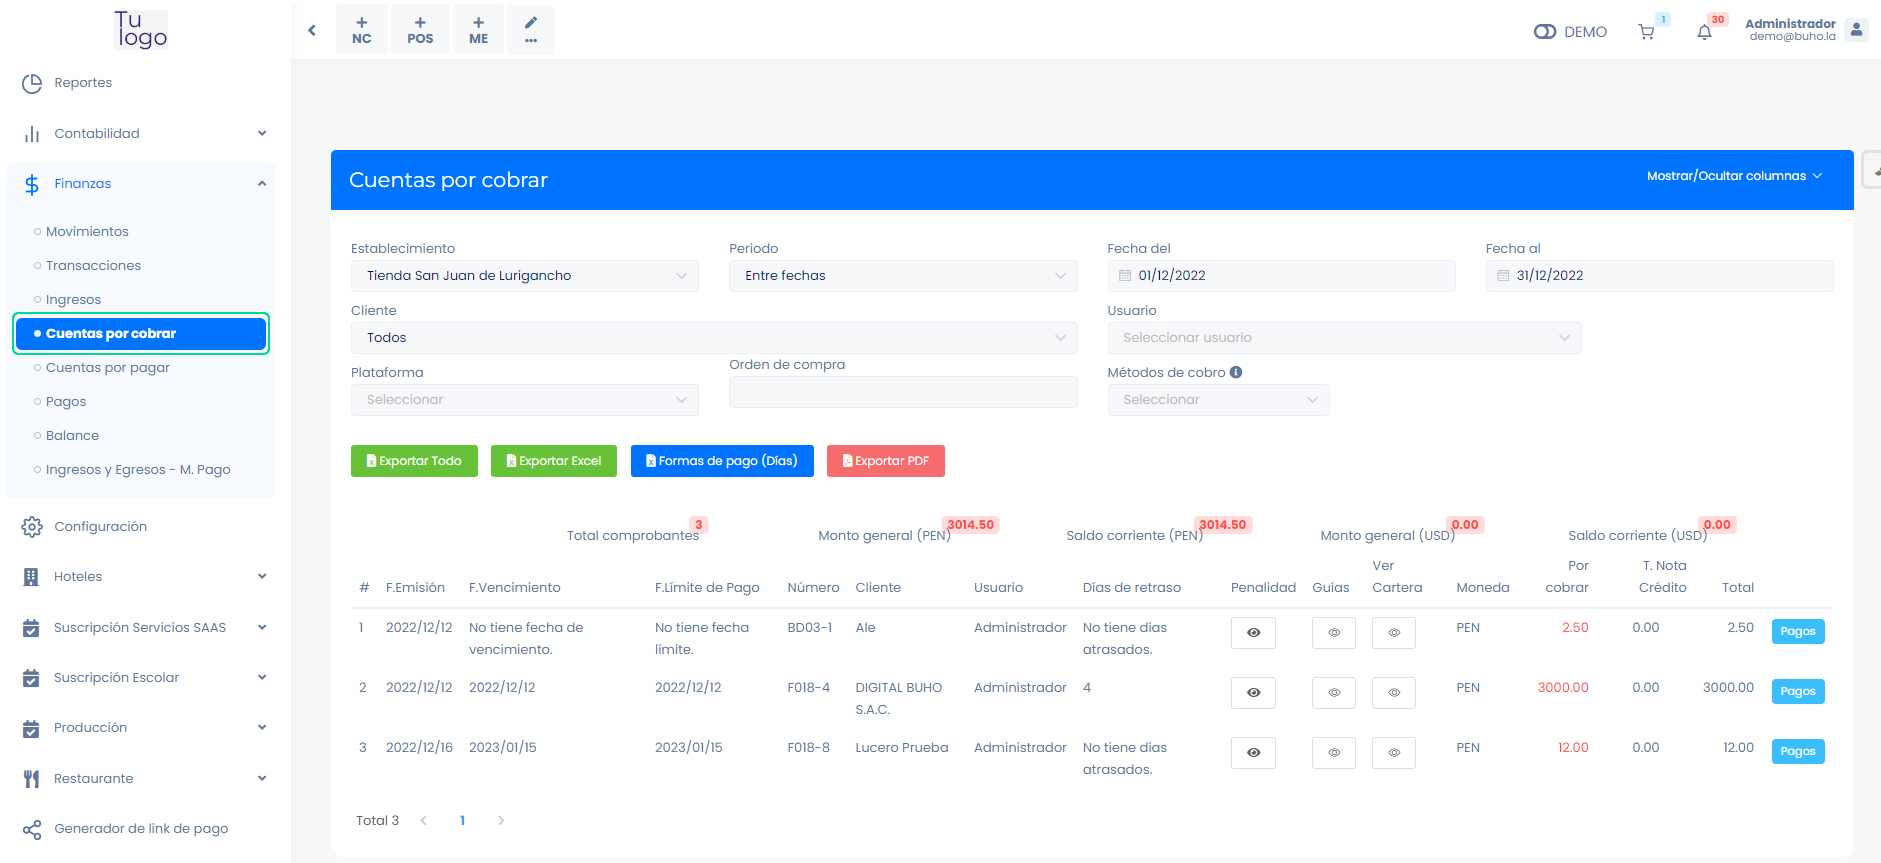Image resolution: width=1881 pixels, height=863 pixels.
Task: Open the notifications bell
Action: click(x=1705, y=32)
